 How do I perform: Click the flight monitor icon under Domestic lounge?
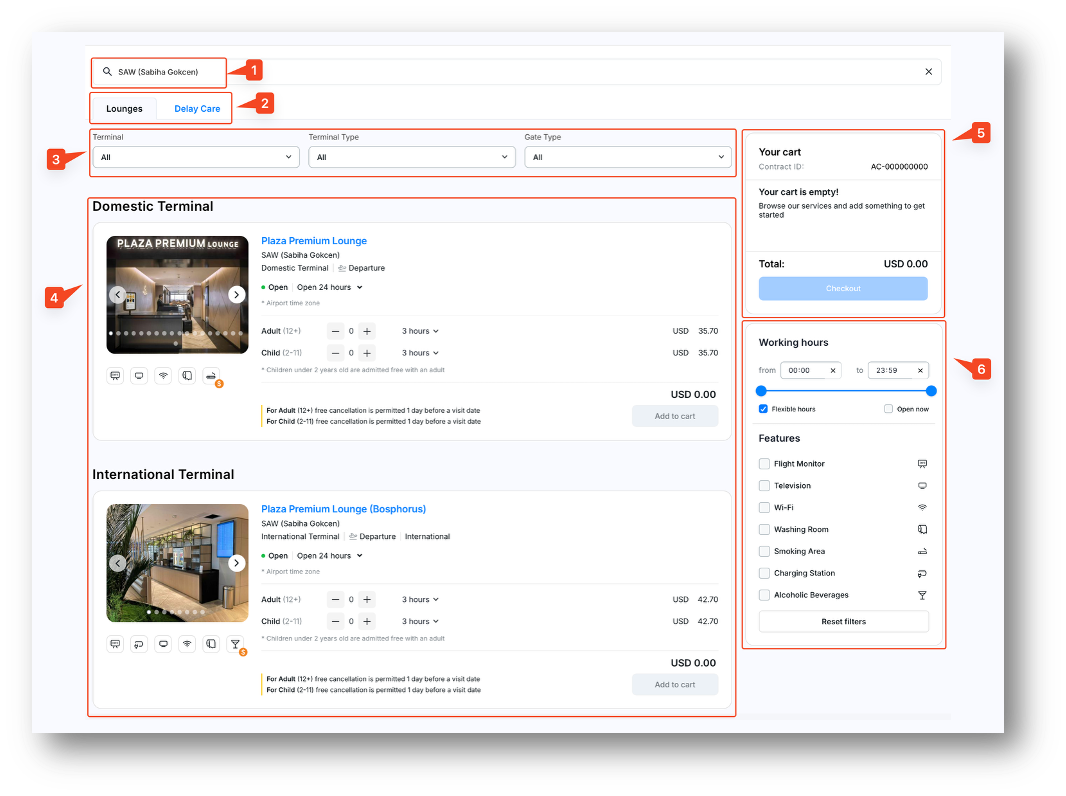(115, 376)
